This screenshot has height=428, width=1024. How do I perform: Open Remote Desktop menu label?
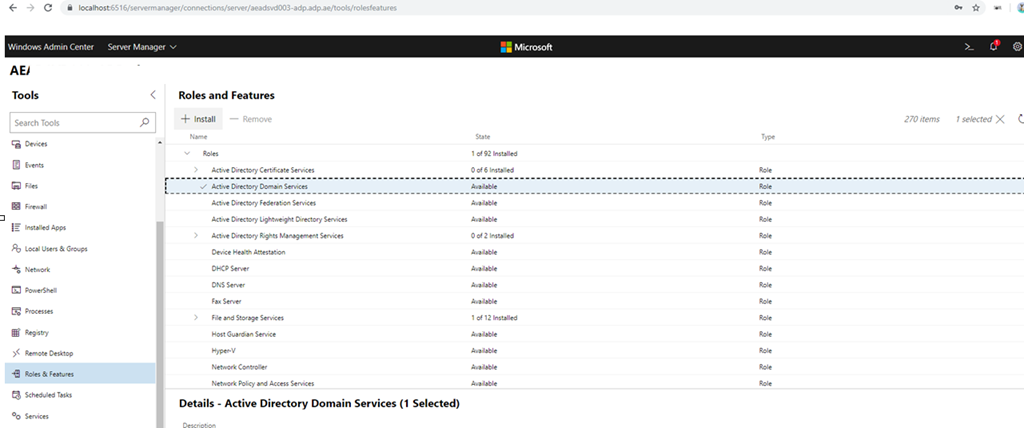coord(49,354)
